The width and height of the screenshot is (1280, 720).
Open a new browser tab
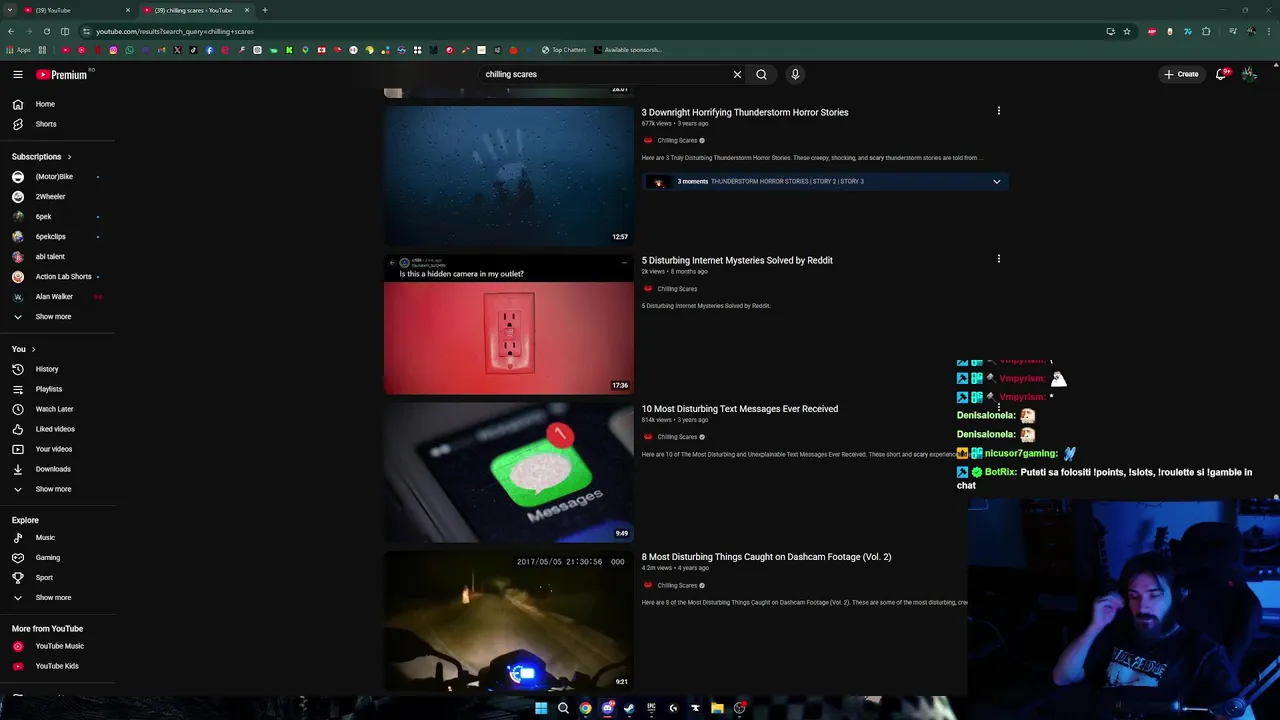click(x=265, y=10)
